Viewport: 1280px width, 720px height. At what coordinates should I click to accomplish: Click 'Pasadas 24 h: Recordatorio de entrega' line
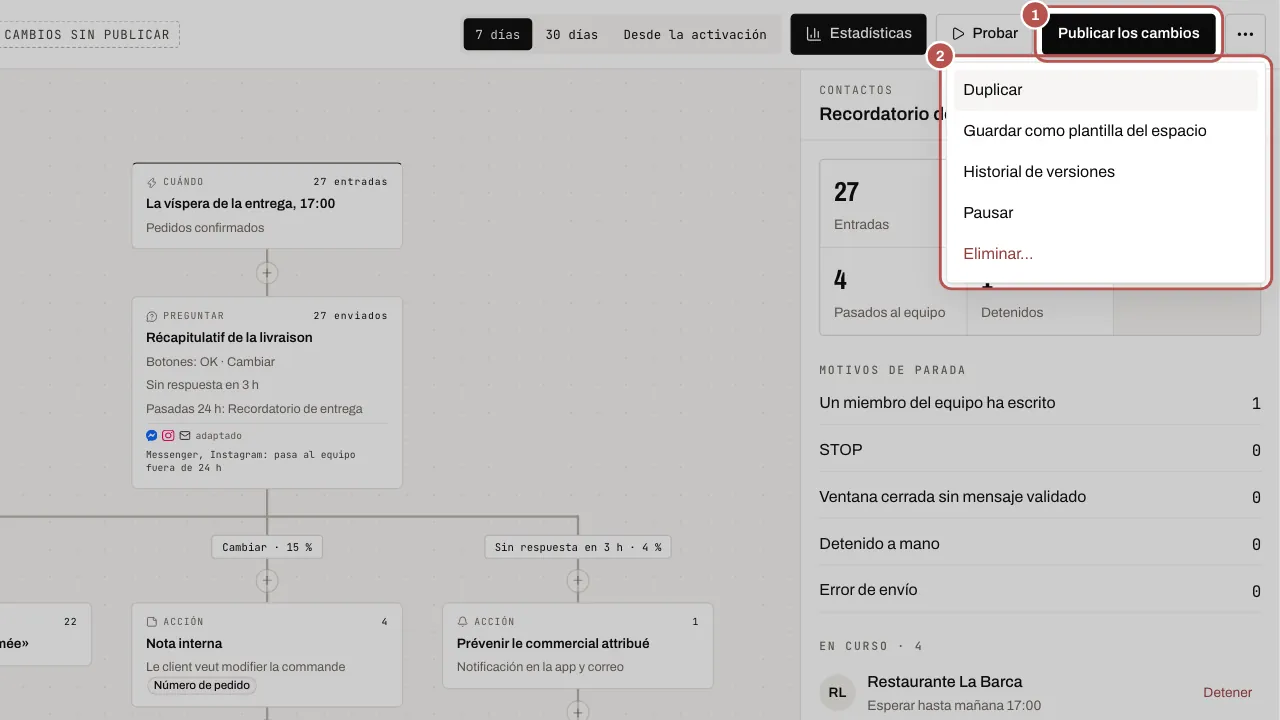[254, 409]
